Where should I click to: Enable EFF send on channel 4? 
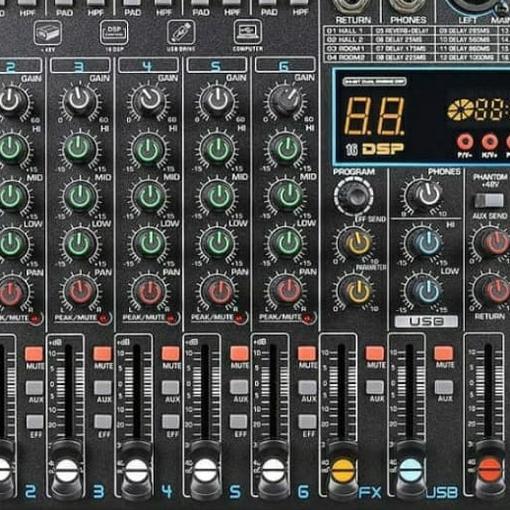click(171, 422)
